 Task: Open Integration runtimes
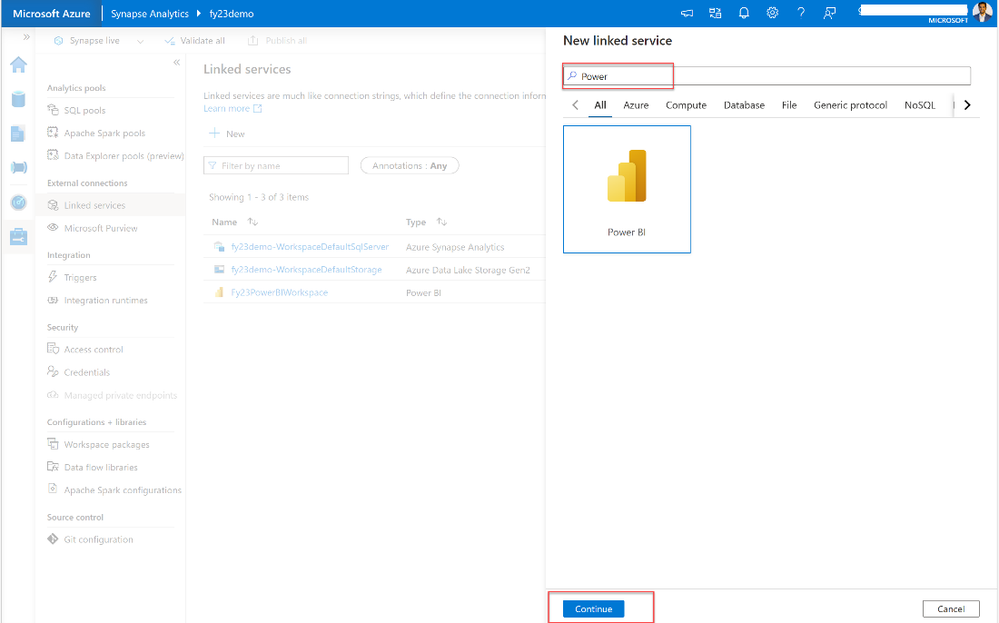pos(106,300)
